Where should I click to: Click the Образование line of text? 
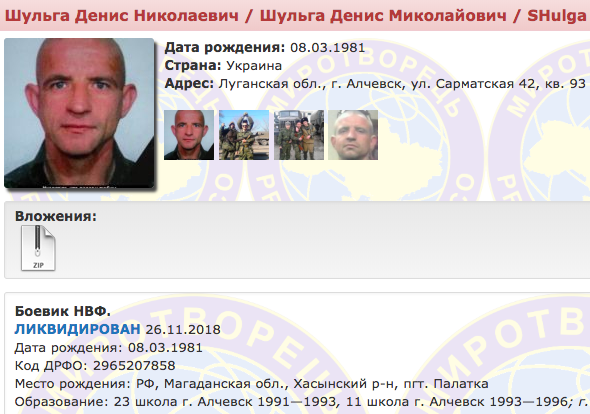303,402
